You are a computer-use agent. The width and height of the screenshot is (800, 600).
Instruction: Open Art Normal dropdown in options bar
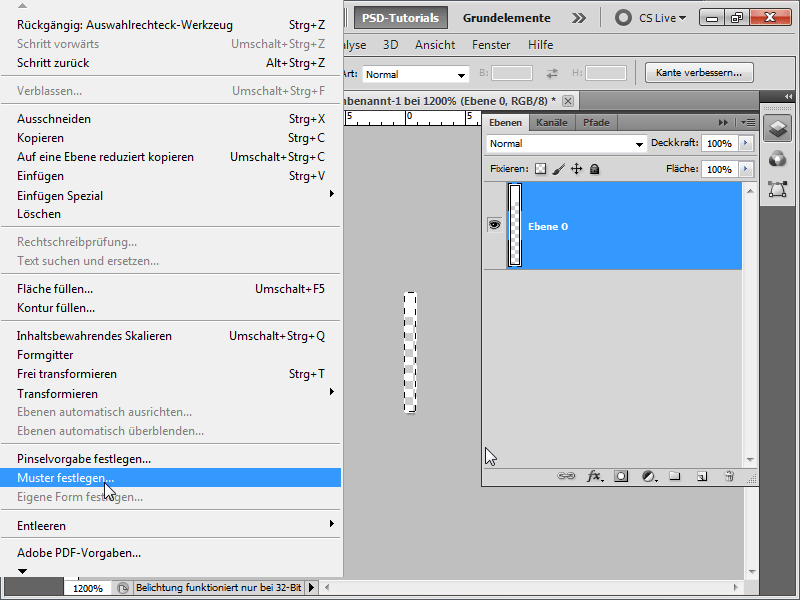[x=415, y=74]
